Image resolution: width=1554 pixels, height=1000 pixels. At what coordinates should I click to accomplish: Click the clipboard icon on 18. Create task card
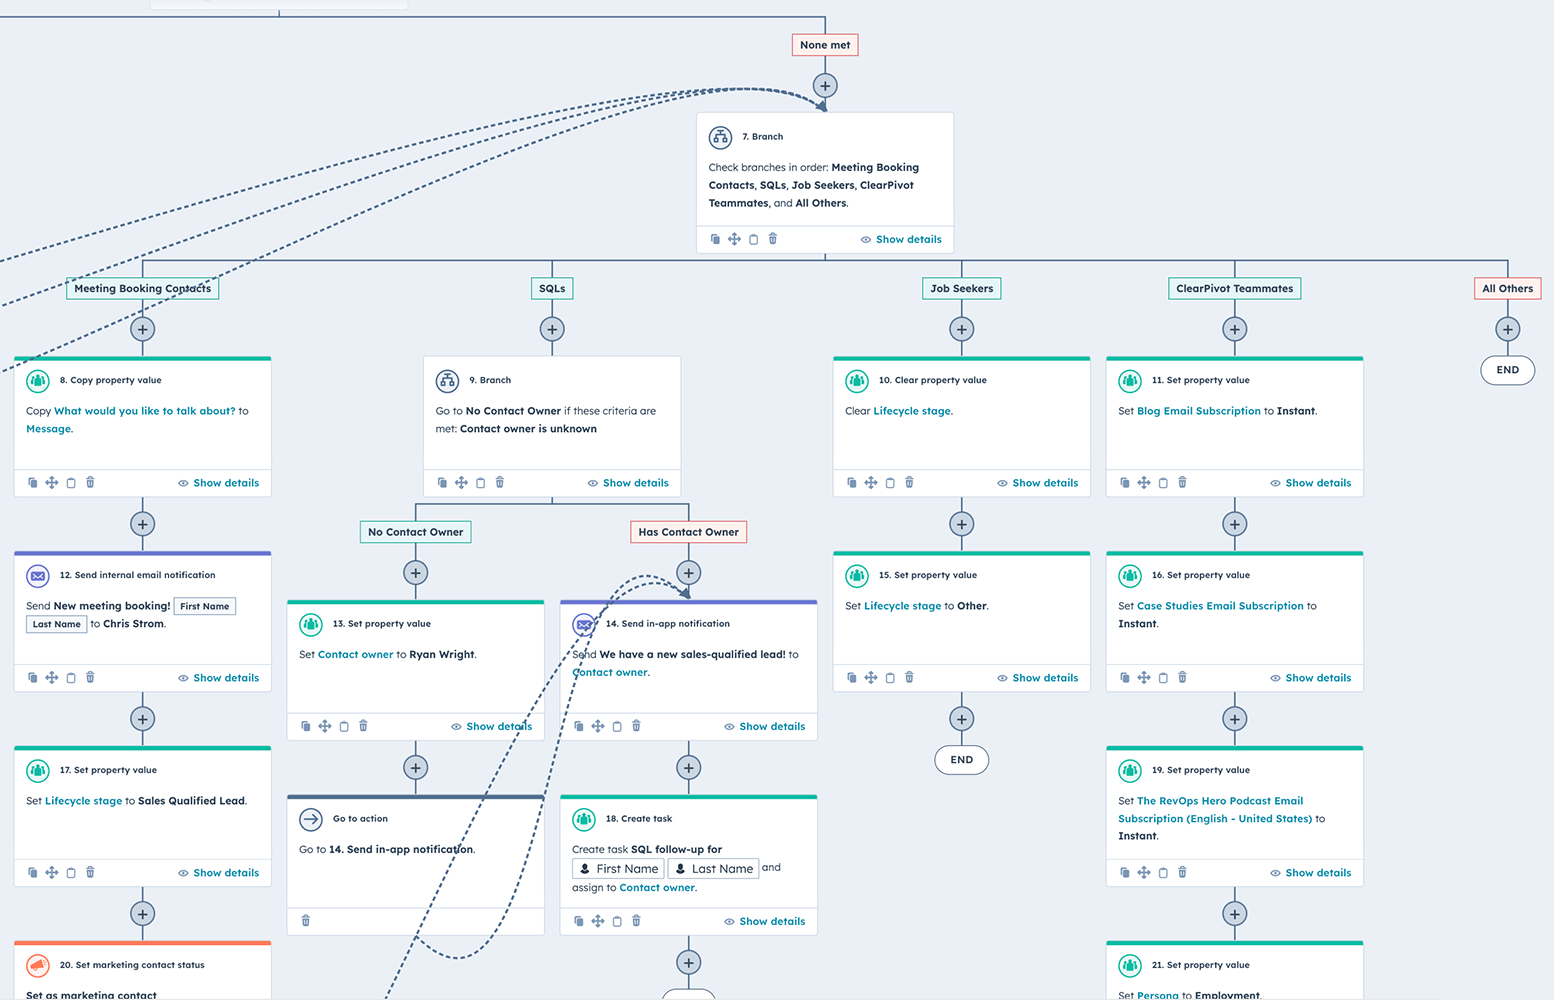(617, 921)
